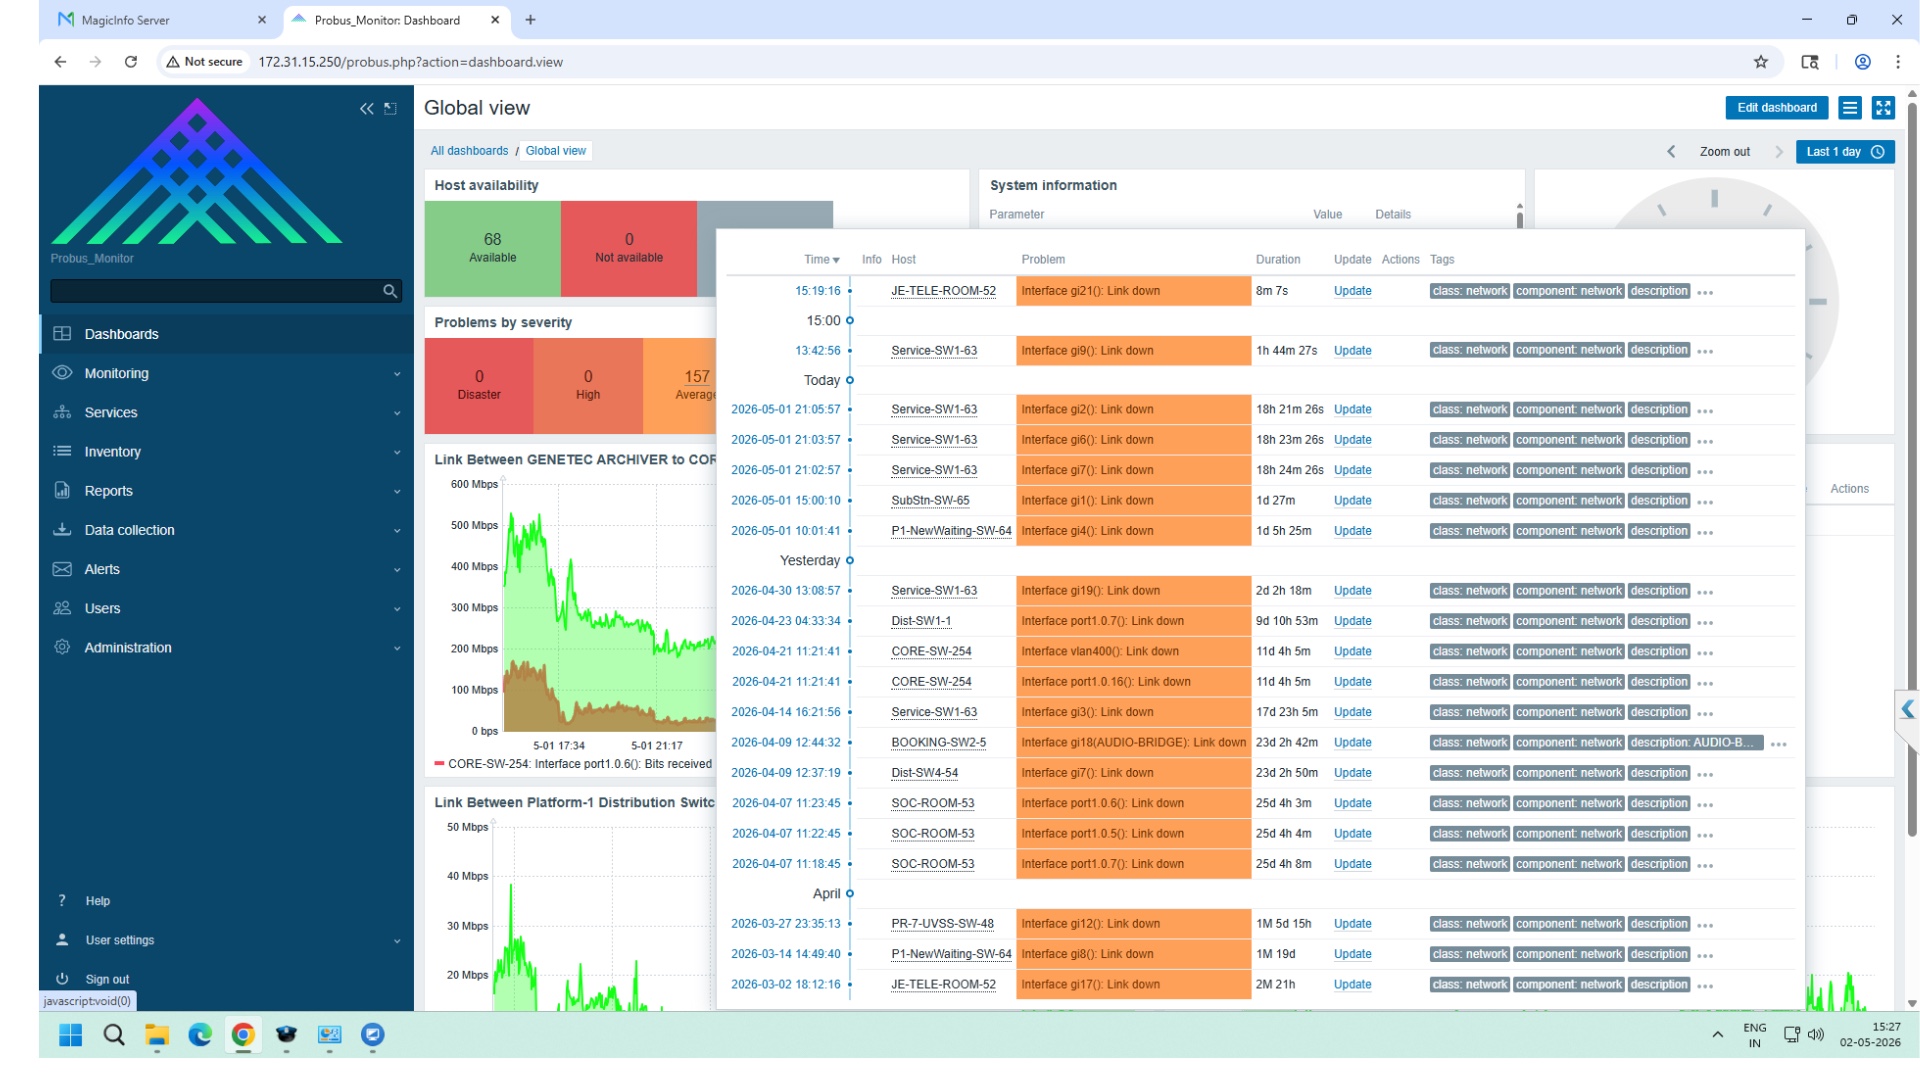Sort problems by the Time column header
This screenshot has width=1920, height=1080.
pos(821,260)
